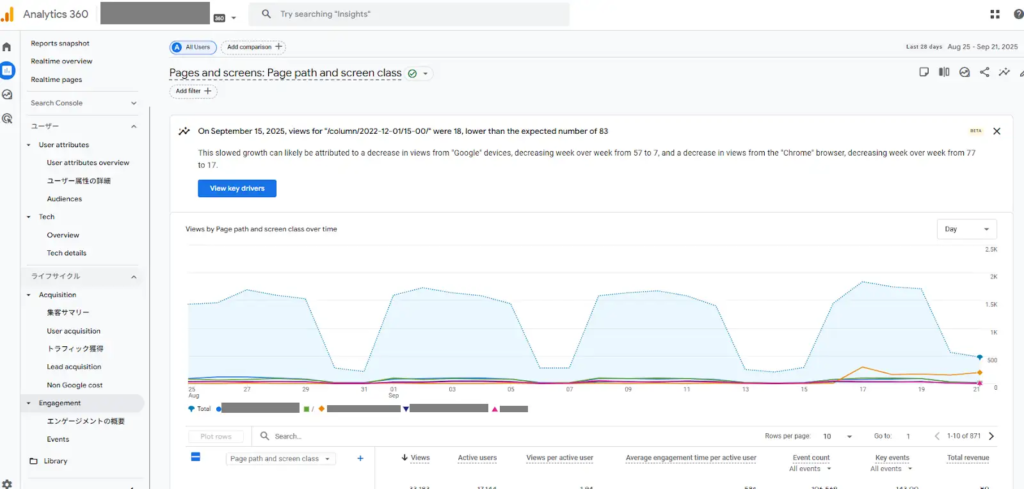The height and width of the screenshot is (489, 1024).
Task: Click the Add comparison button
Action: pos(254,47)
